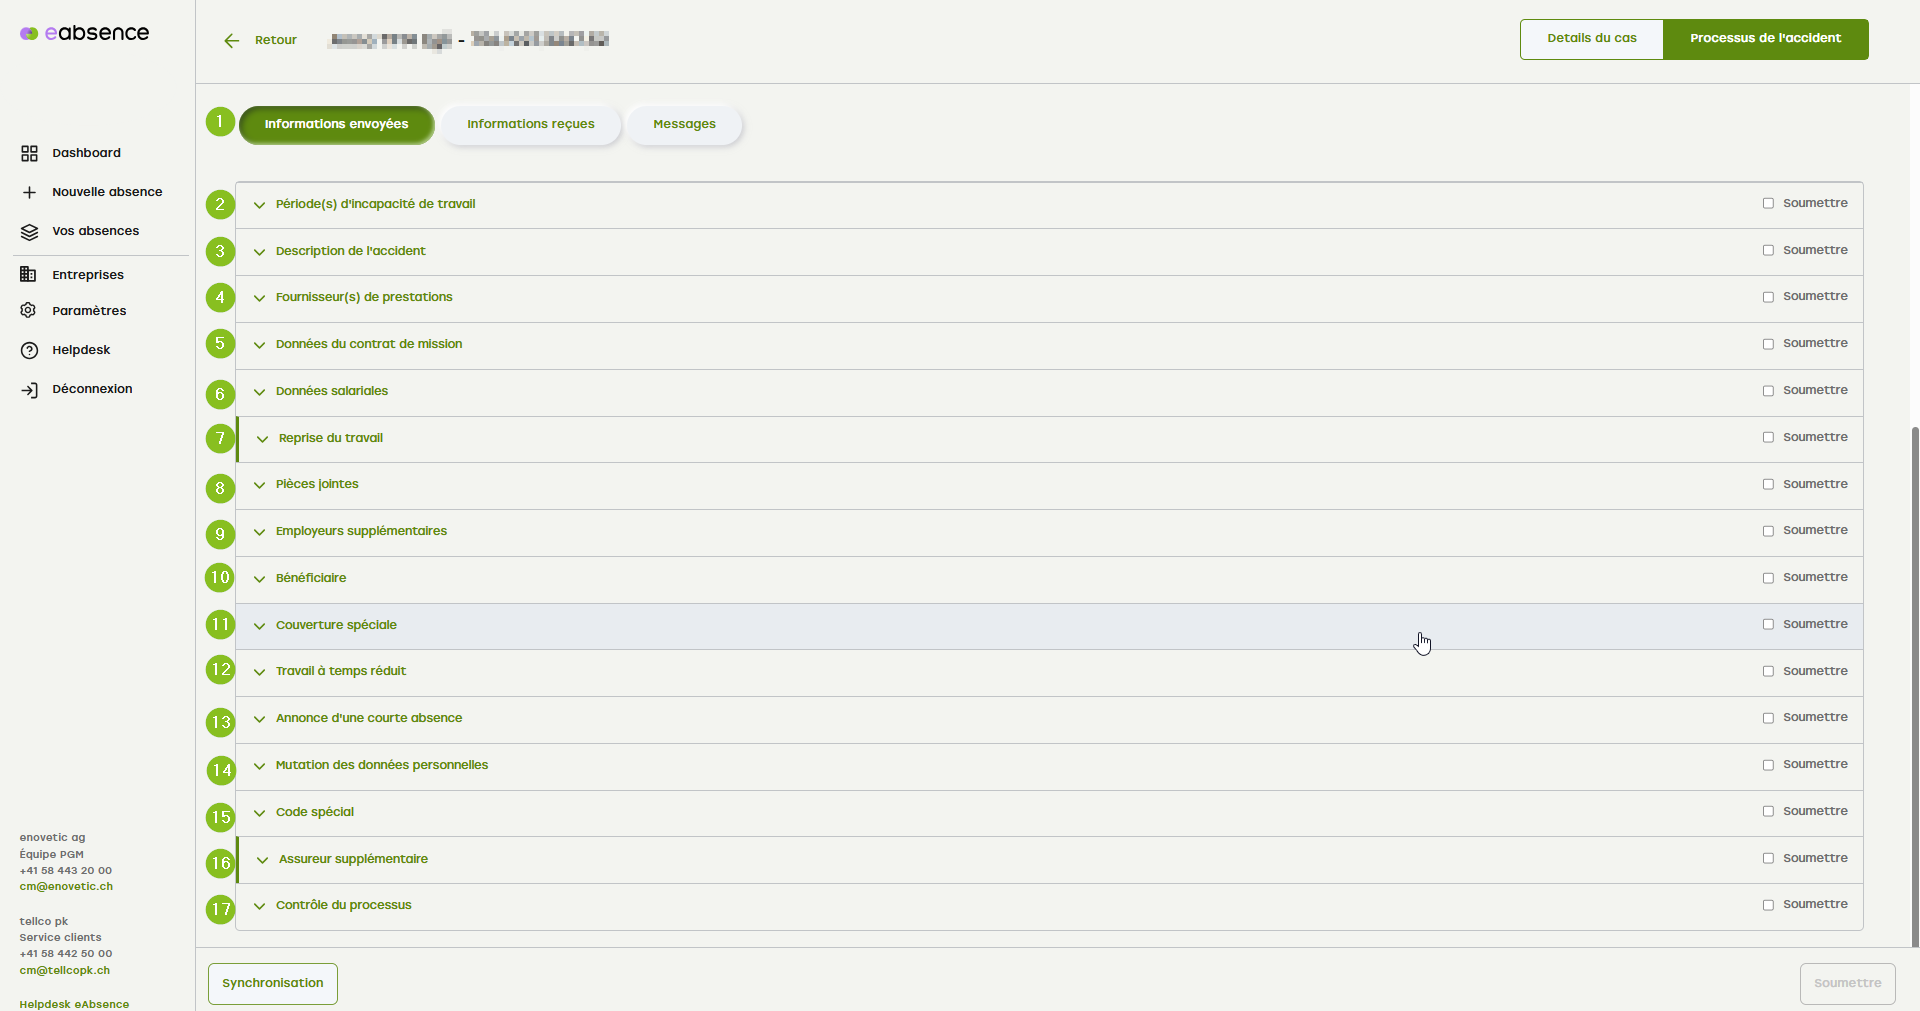This screenshot has height=1011, width=1920.
Task: Click the Dashboard grid icon in sidebar
Action: [29, 153]
